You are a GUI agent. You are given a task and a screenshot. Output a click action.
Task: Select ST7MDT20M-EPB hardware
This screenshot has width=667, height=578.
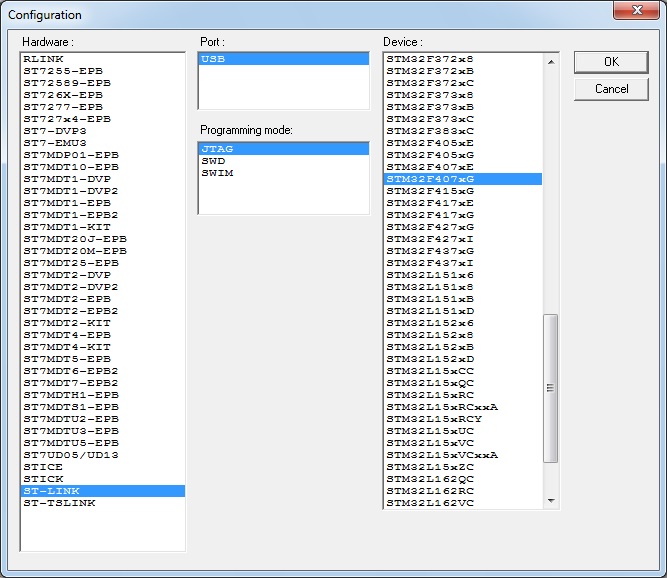[103, 251]
